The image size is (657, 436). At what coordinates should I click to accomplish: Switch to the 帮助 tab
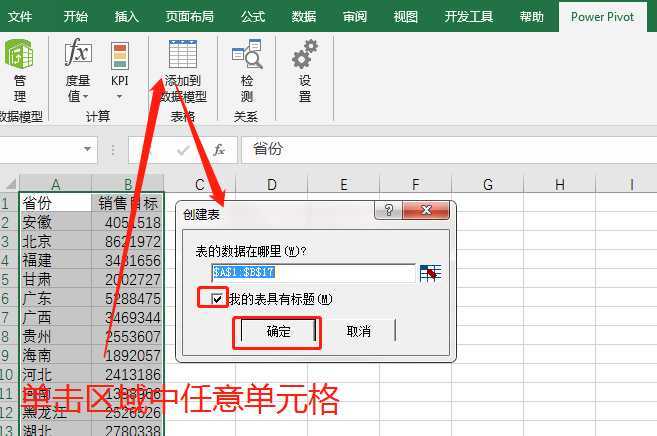tap(531, 16)
